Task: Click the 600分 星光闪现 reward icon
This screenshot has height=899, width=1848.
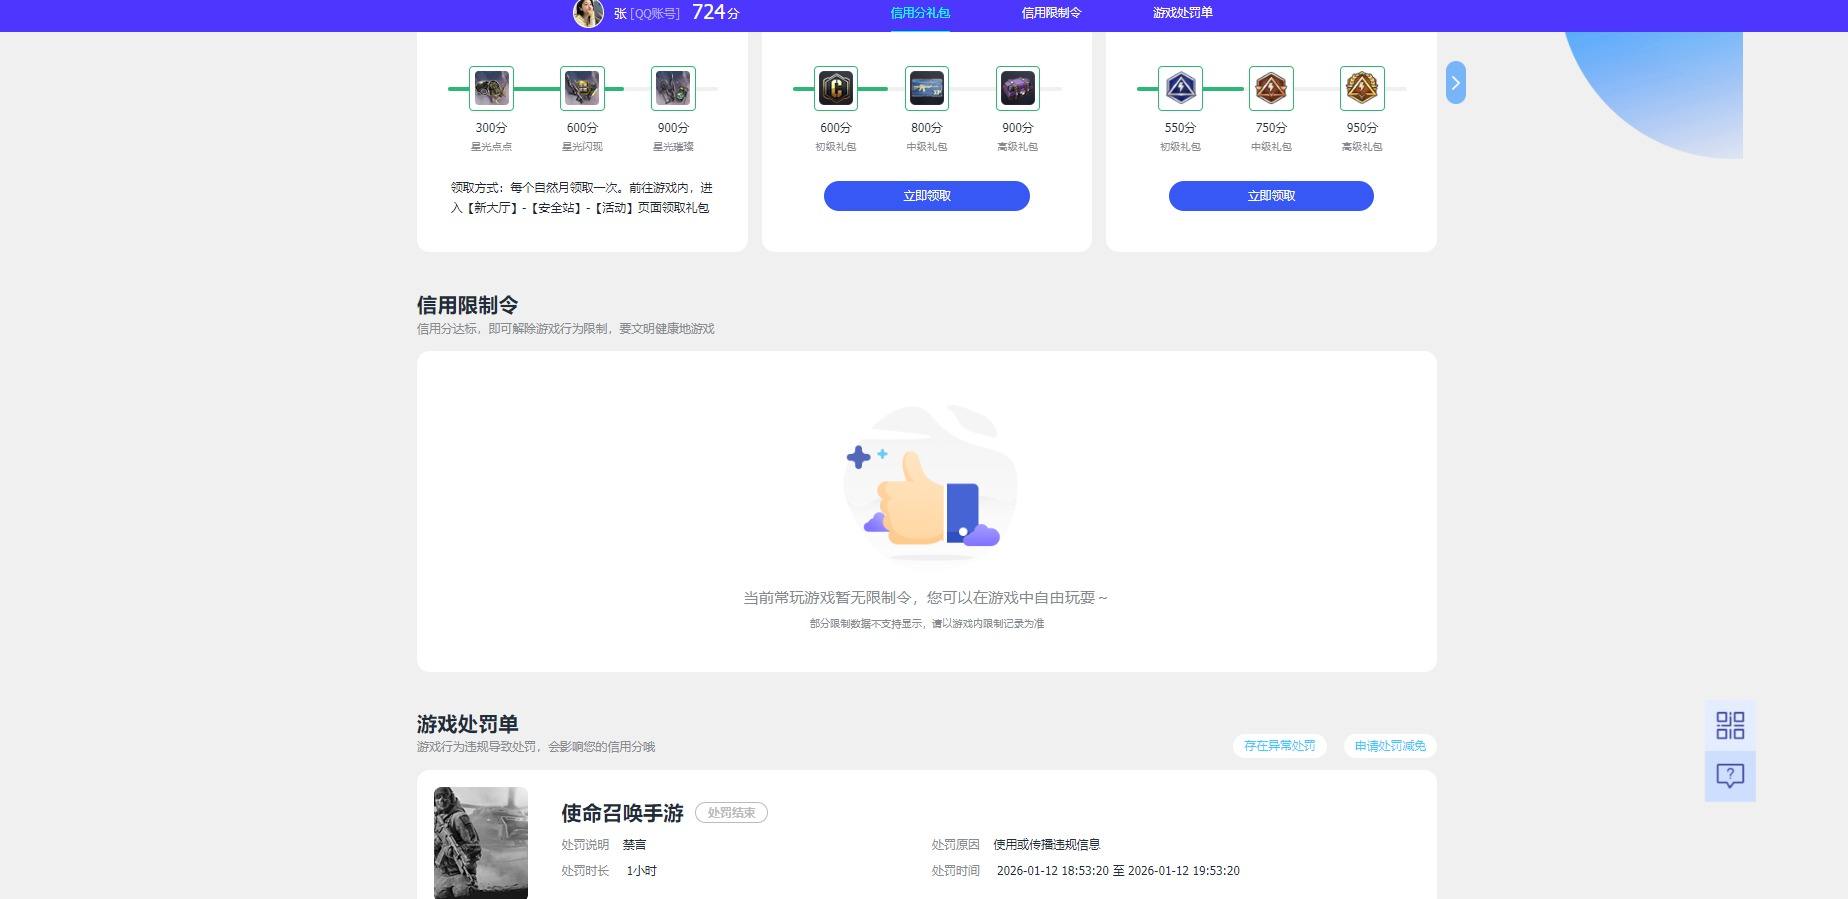Action: click(582, 88)
